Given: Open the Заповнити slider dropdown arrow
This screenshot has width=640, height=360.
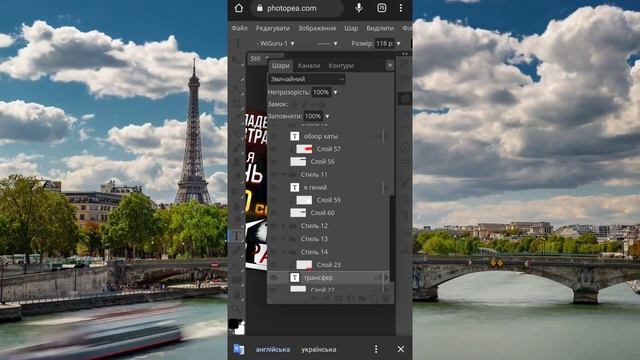Looking at the screenshot, I should [327, 117].
